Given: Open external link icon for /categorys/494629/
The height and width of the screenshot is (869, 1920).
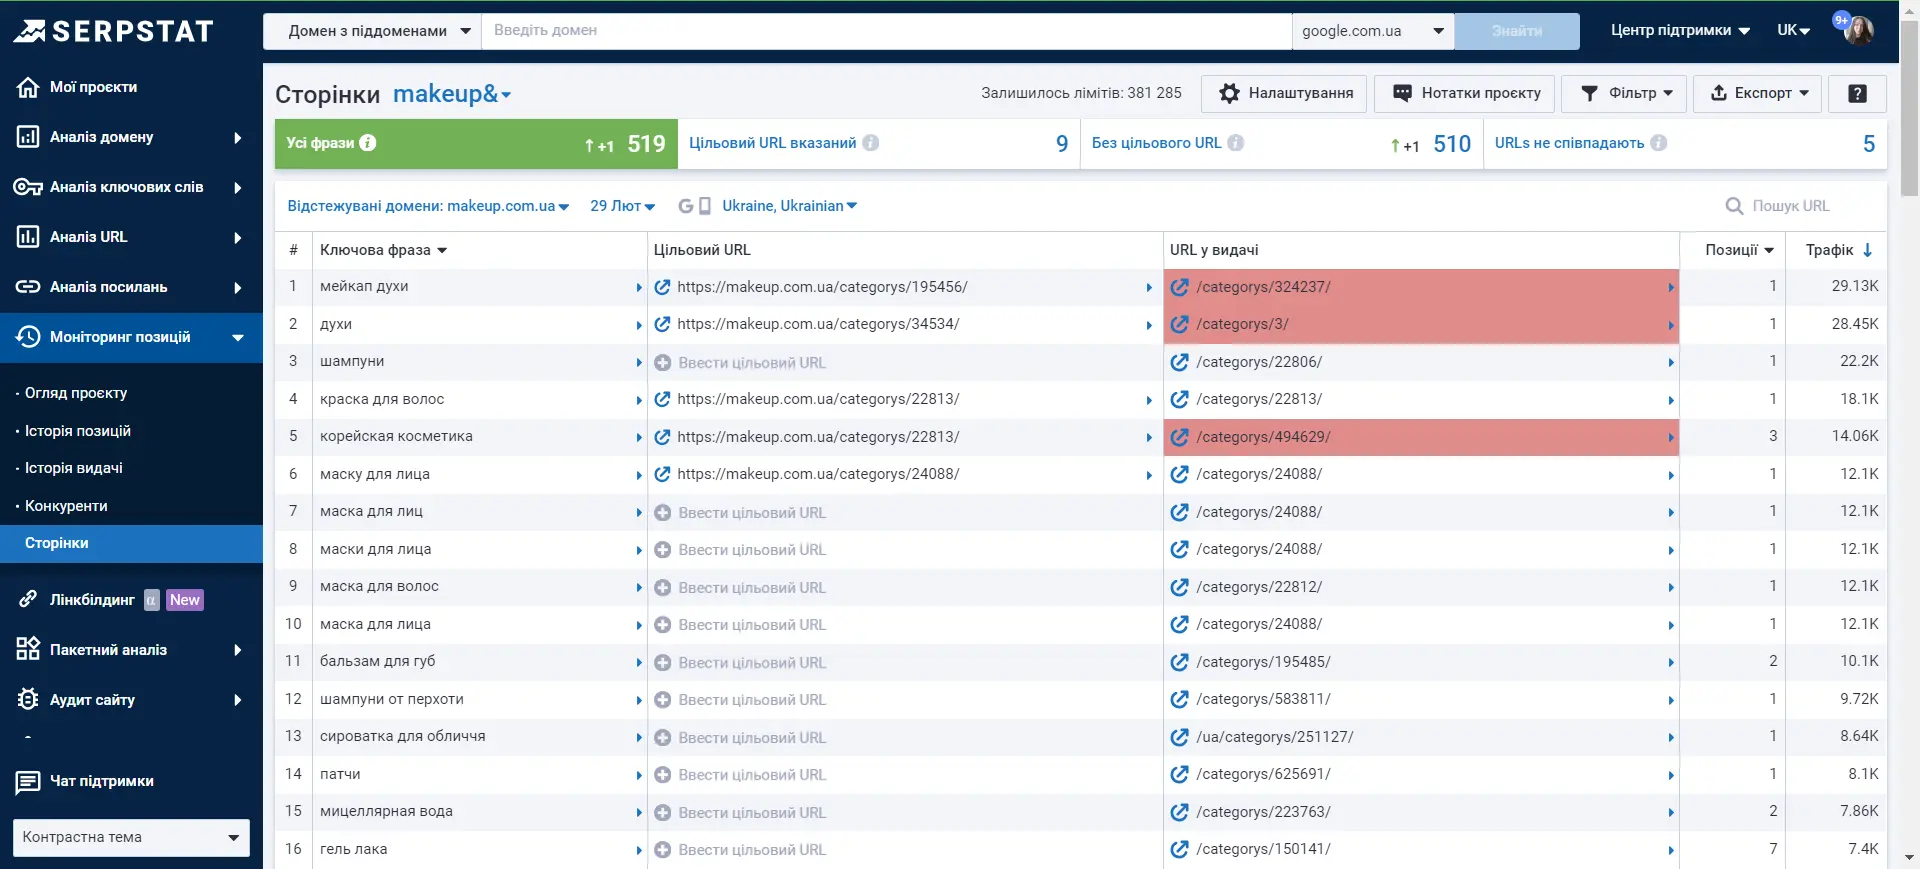Looking at the screenshot, I should point(1180,437).
